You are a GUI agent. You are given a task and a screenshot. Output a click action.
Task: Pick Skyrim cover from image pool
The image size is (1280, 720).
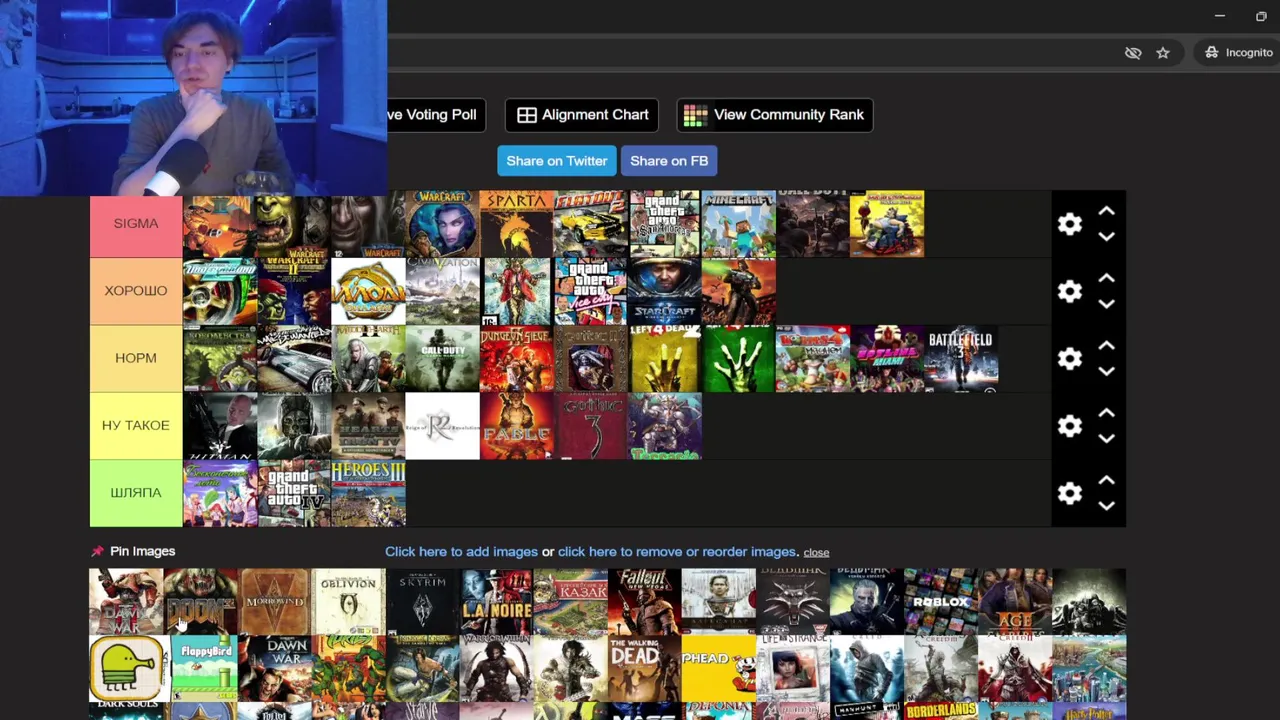click(422, 602)
